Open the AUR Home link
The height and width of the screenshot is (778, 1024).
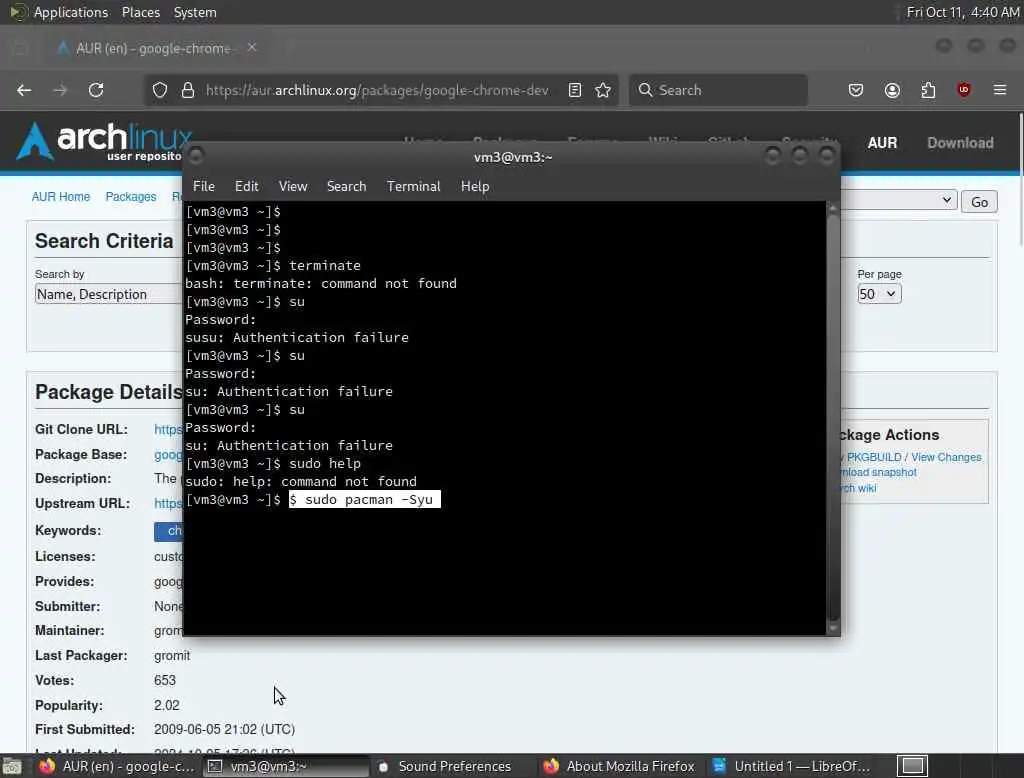pyautogui.click(x=61, y=197)
